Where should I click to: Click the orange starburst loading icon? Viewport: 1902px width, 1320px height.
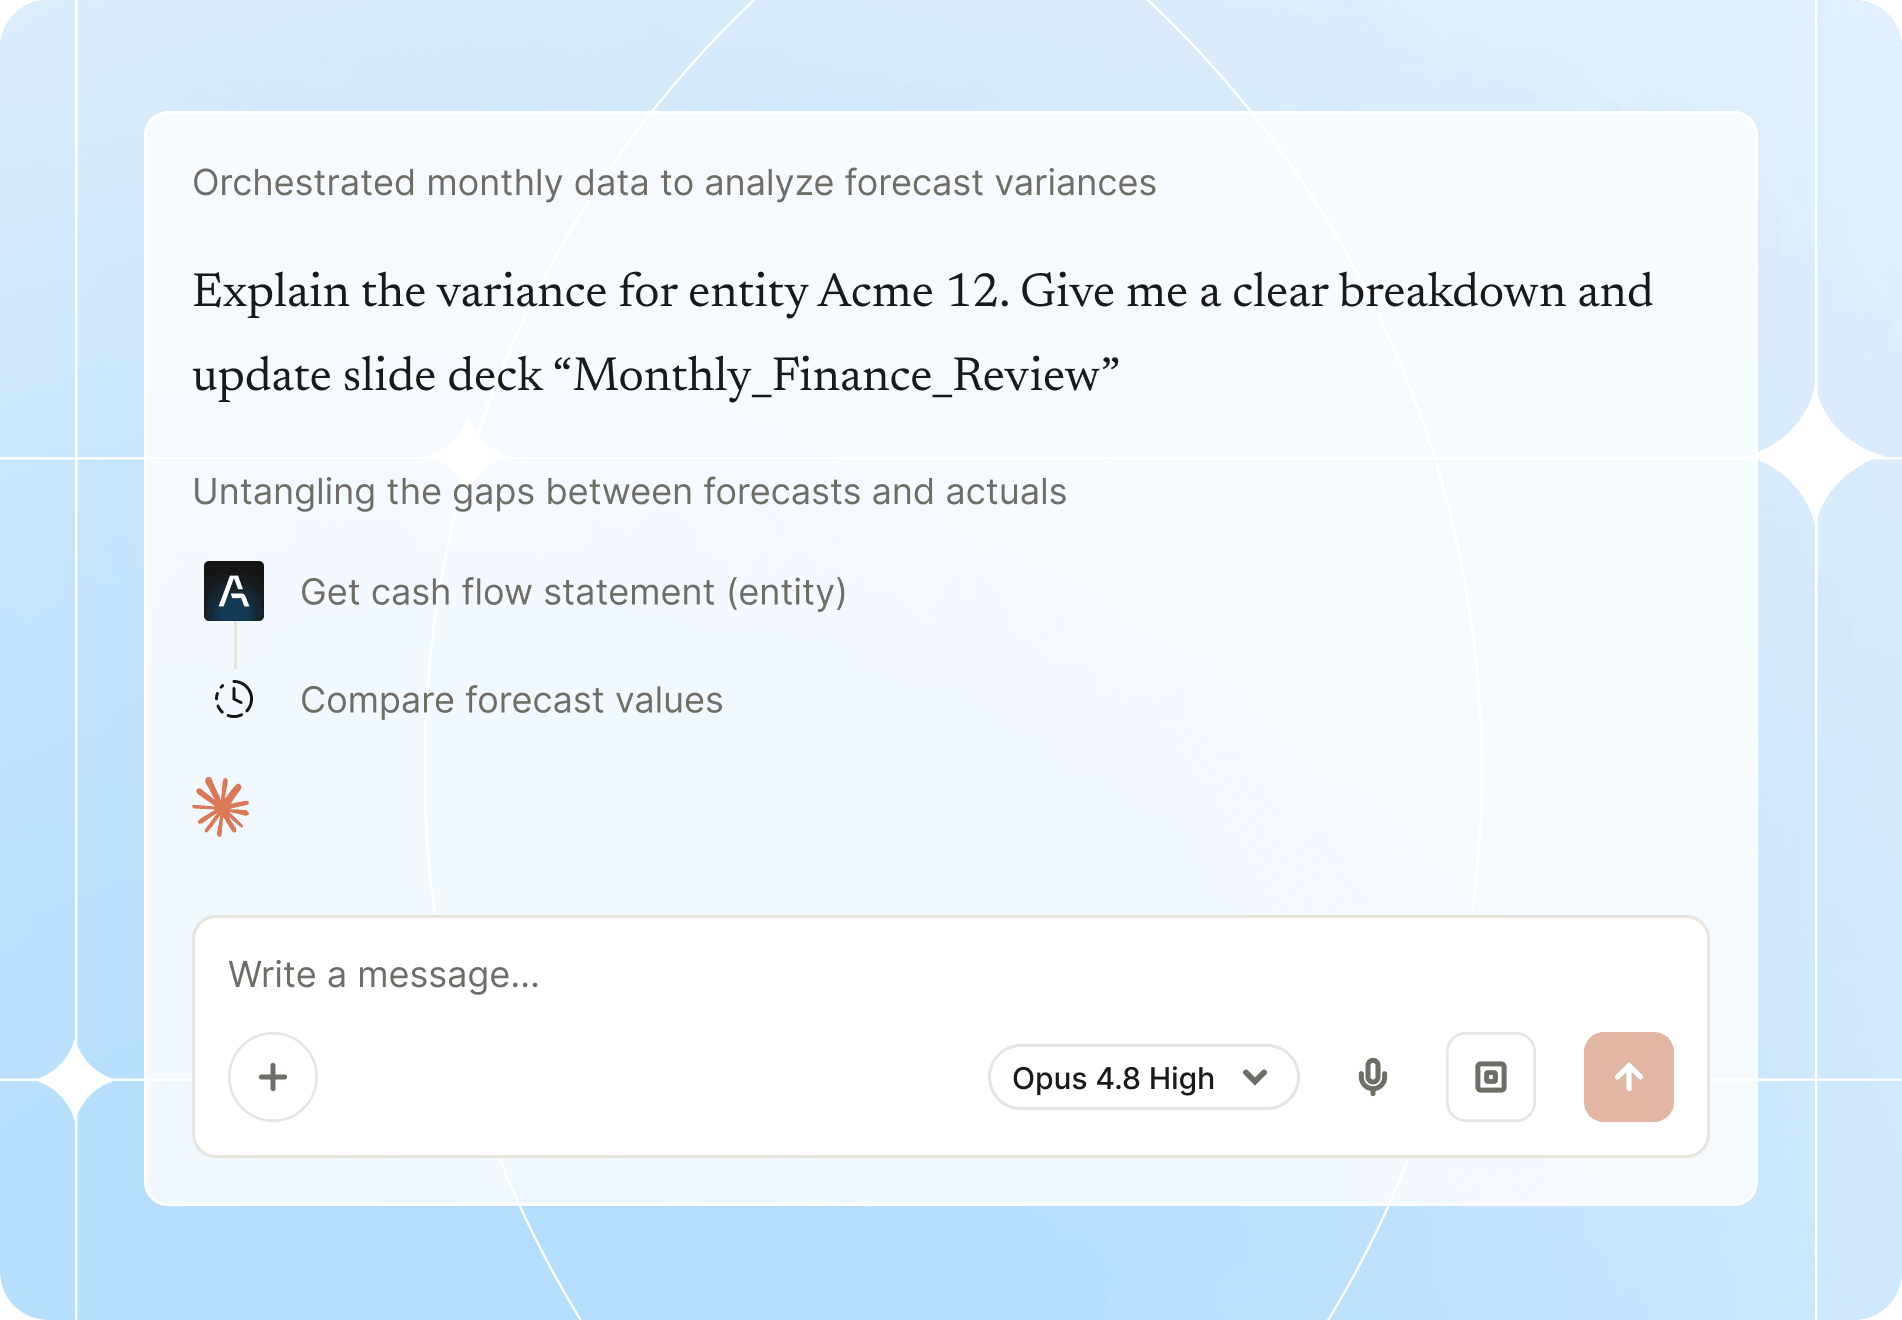pyautogui.click(x=221, y=807)
